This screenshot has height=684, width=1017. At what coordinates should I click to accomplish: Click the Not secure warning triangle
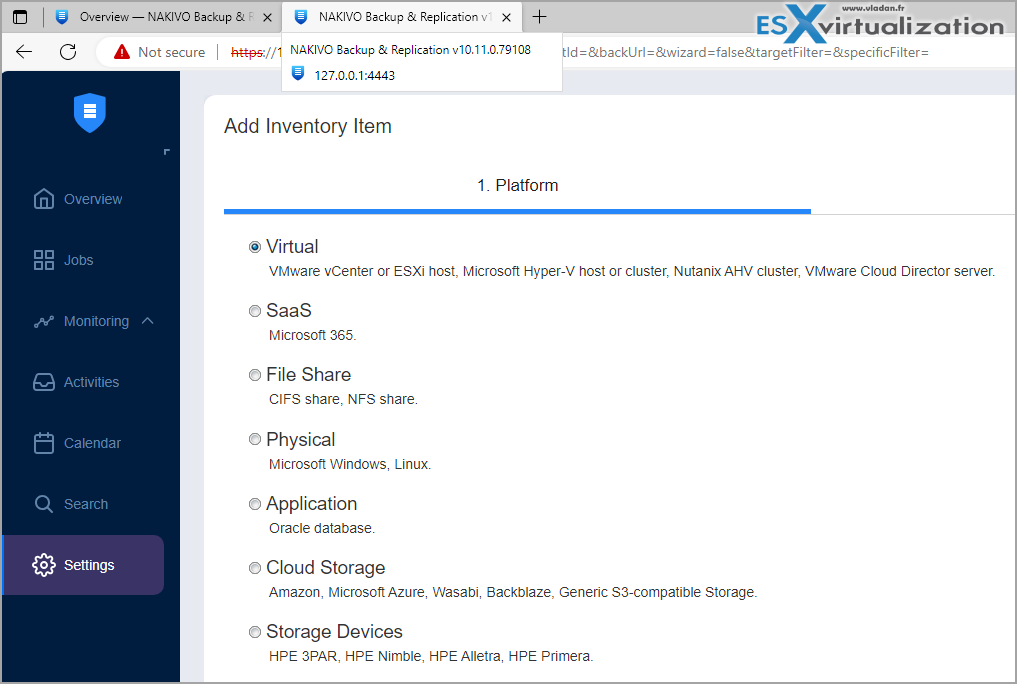coord(121,52)
